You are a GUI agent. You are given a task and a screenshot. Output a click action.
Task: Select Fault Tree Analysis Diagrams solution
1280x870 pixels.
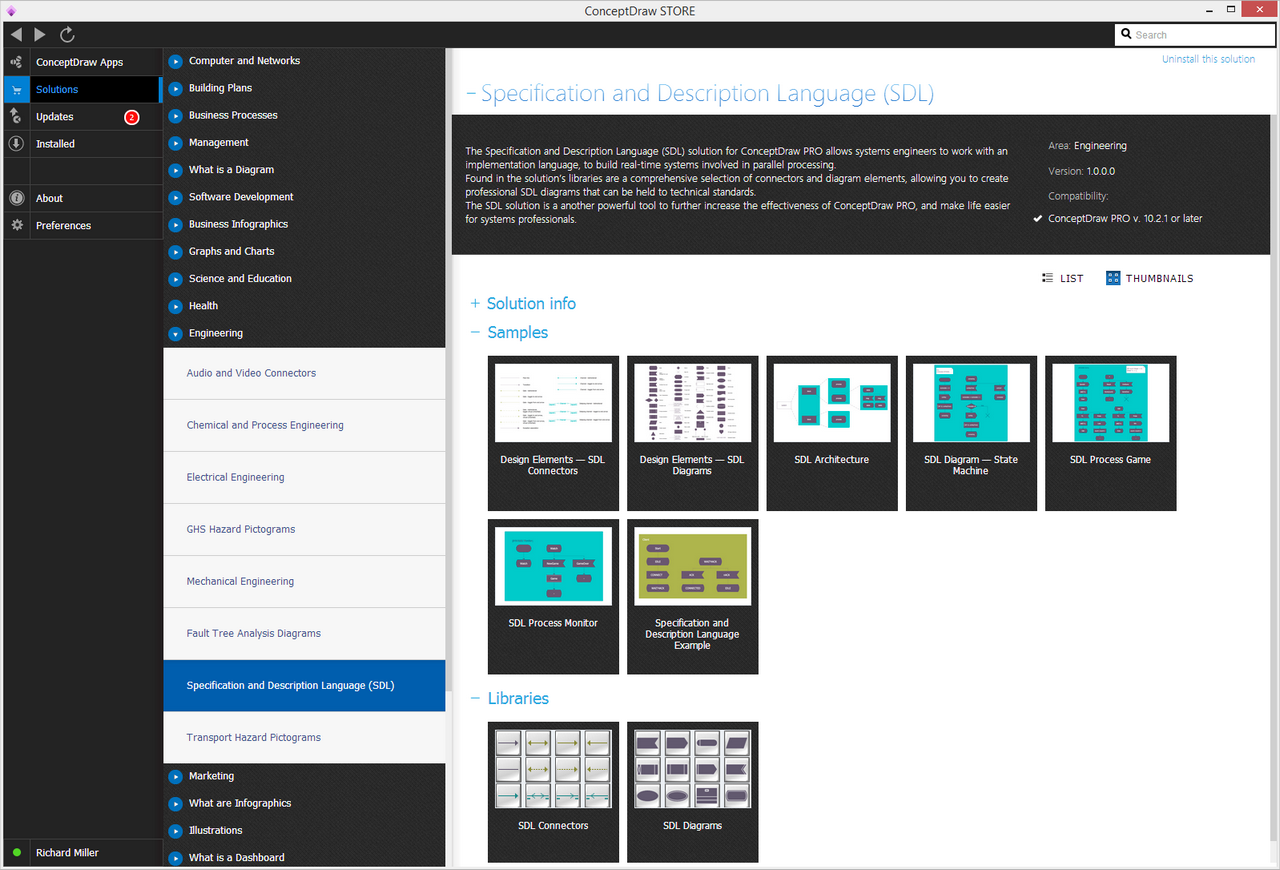pos(304,633)
